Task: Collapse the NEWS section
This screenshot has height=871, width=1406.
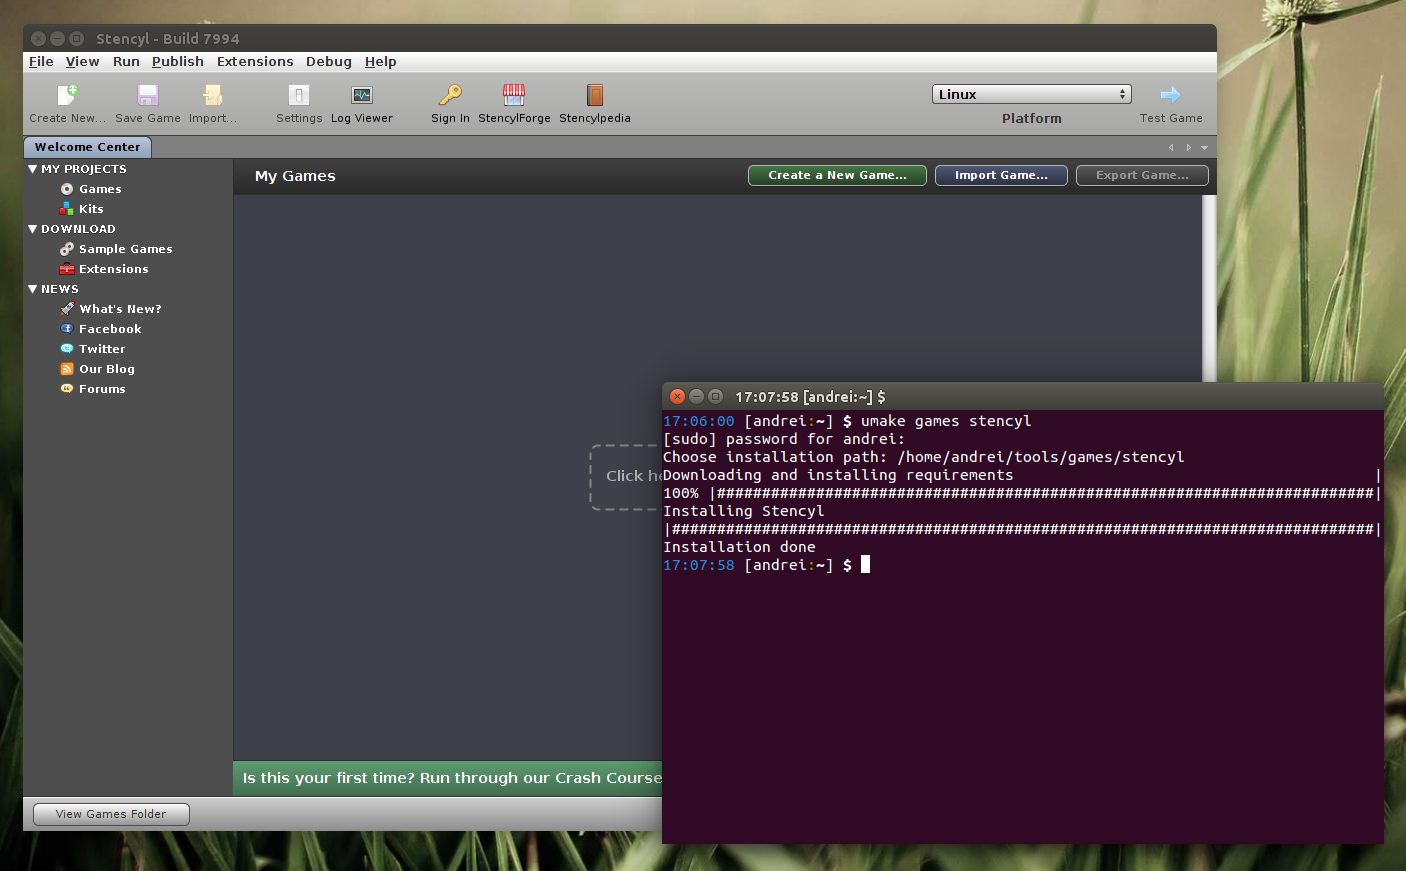Action: [x=31, y=288]
